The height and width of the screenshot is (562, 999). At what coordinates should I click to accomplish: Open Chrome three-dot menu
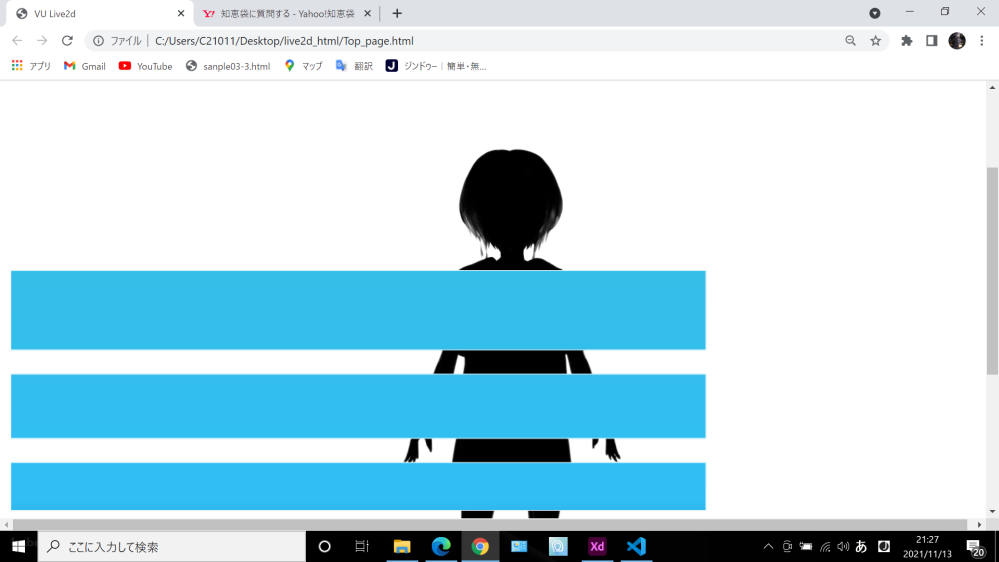click(x=982, y=41)
